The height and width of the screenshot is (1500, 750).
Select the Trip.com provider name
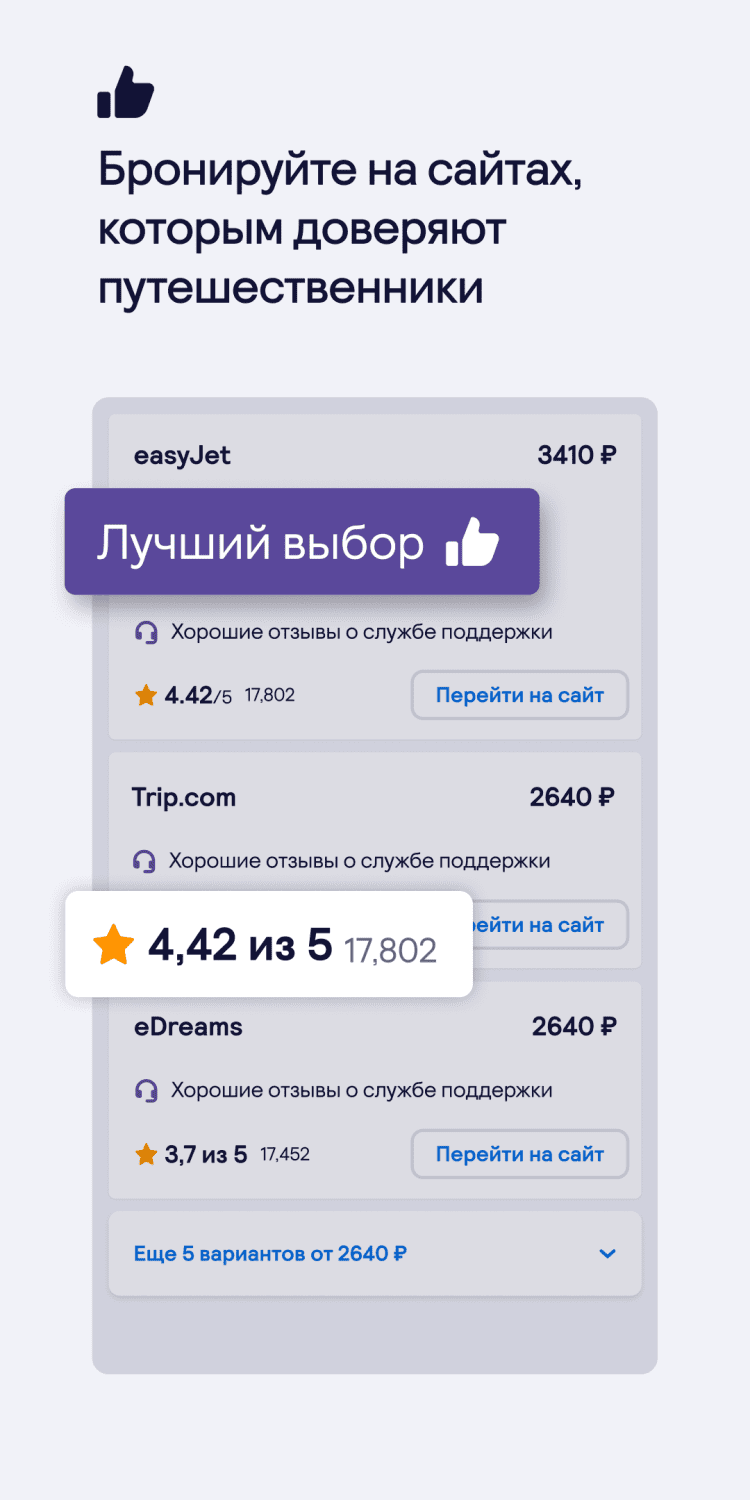[x=184, y=797]
